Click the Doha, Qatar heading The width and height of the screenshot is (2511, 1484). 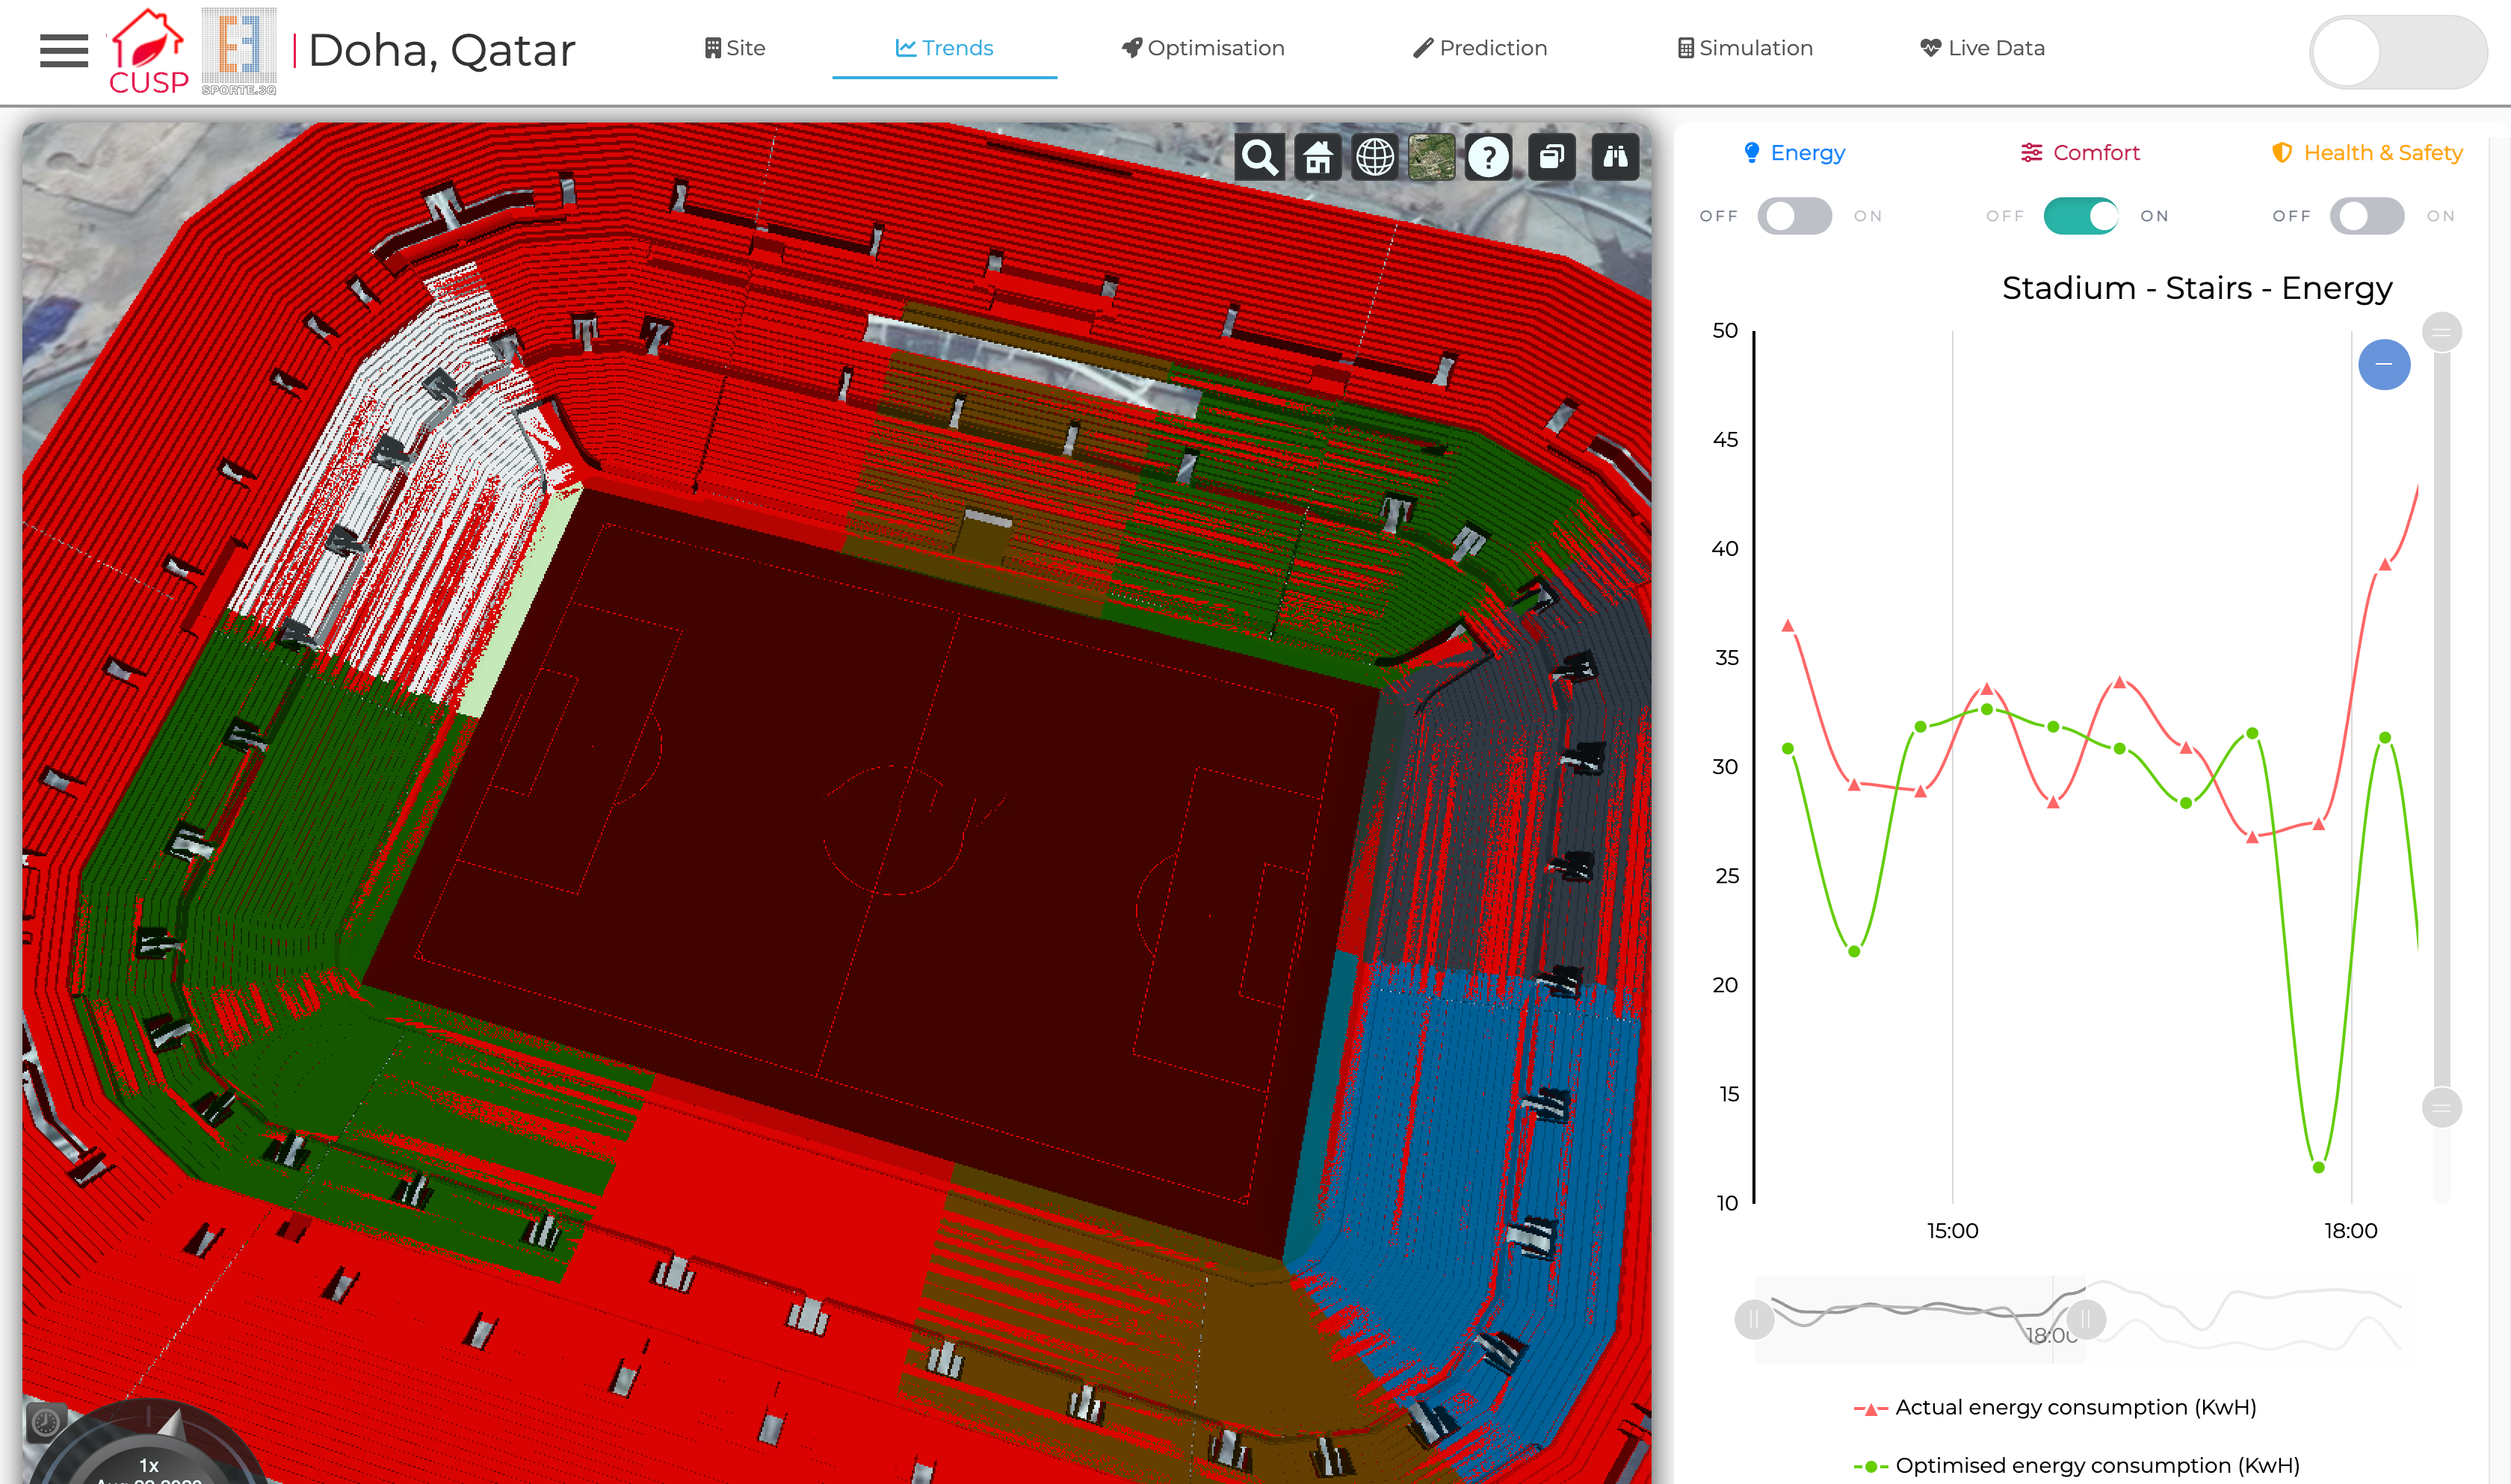[x=442, y=50]
